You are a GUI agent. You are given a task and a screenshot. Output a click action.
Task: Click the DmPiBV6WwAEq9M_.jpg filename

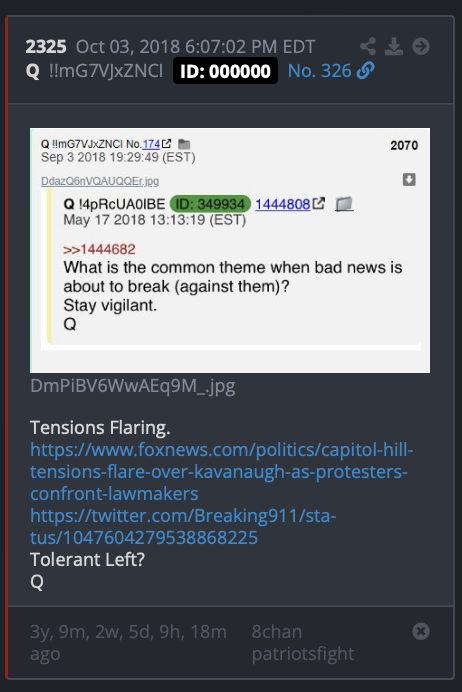133,386
